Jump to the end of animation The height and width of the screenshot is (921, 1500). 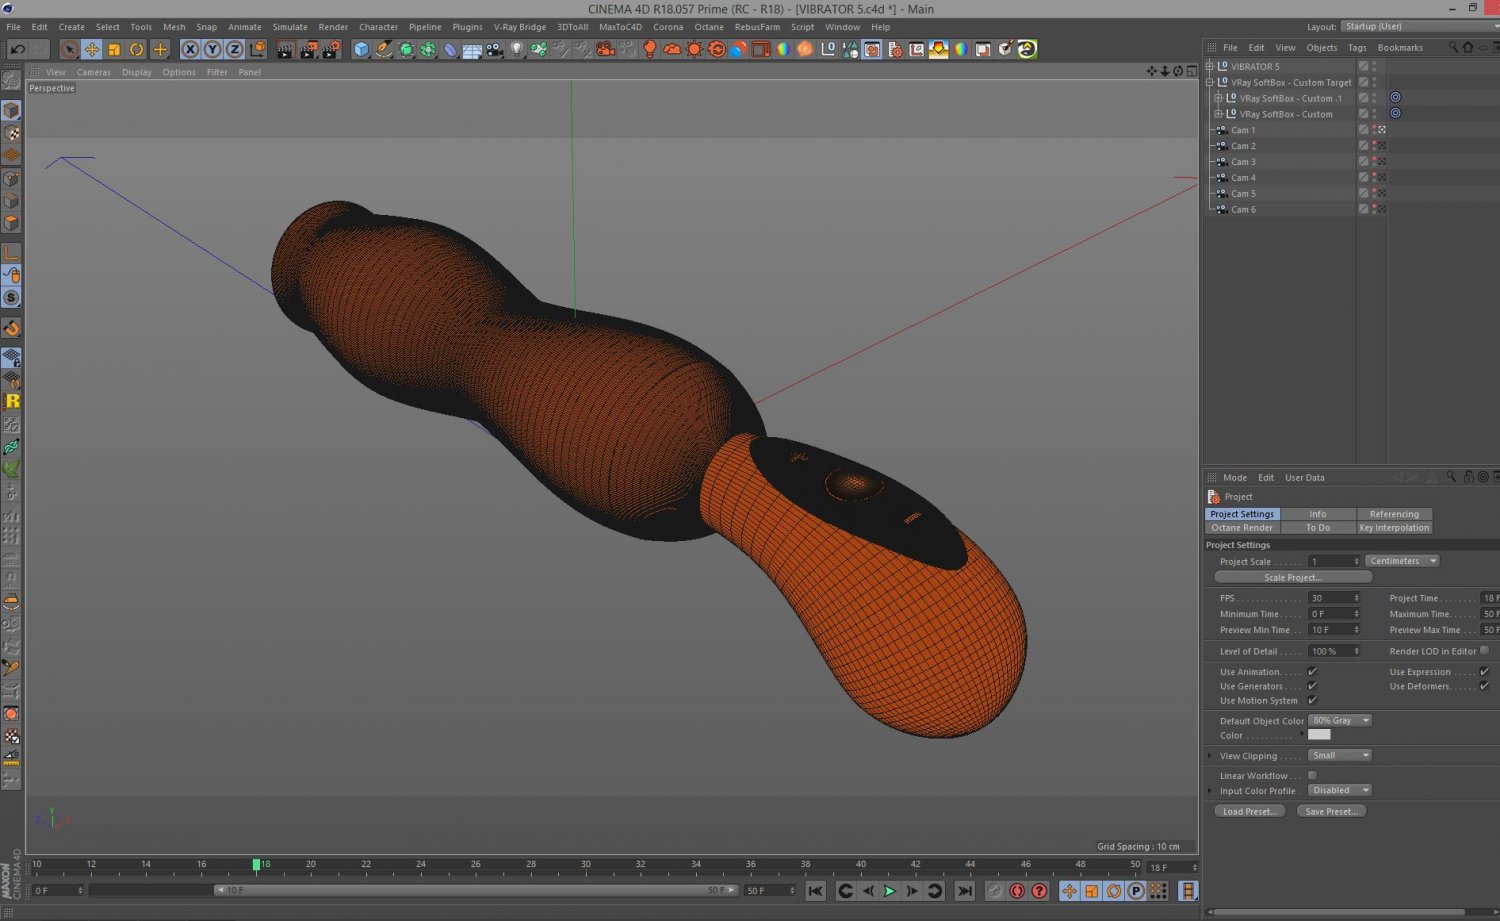tap(964, 891)
